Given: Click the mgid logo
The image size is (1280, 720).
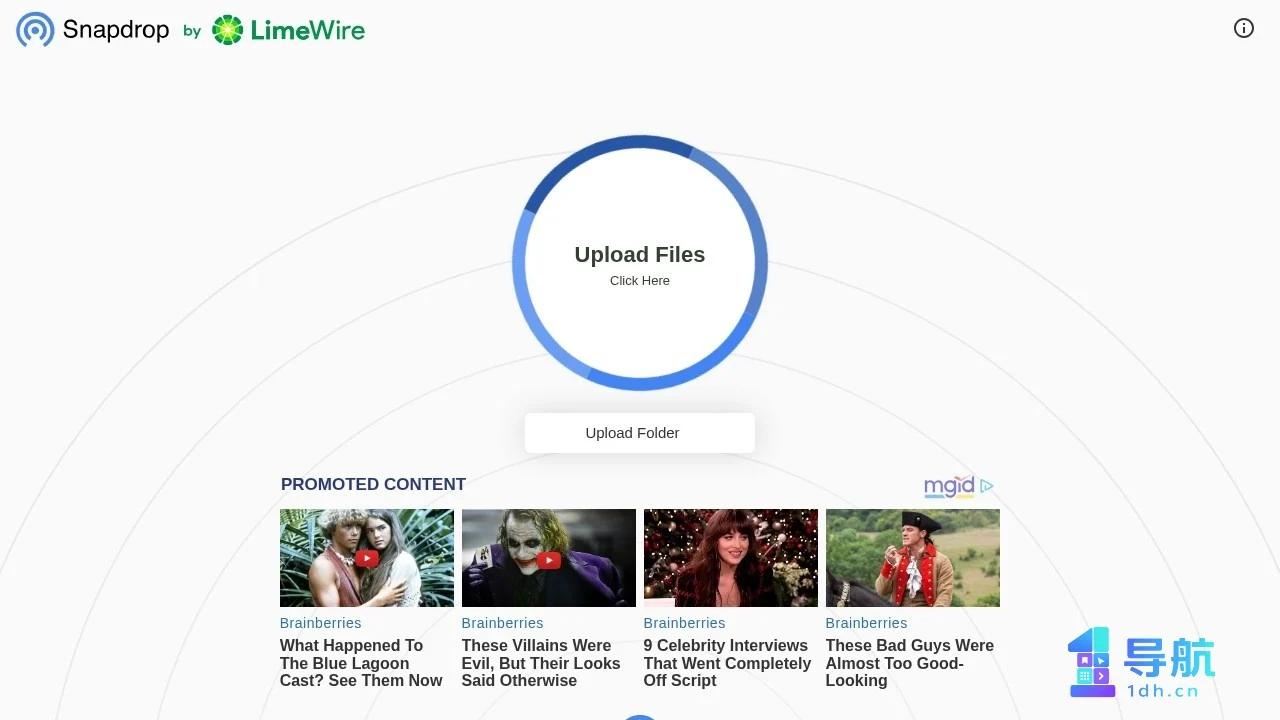Looking at the screenshot, I should click(949, 487).
